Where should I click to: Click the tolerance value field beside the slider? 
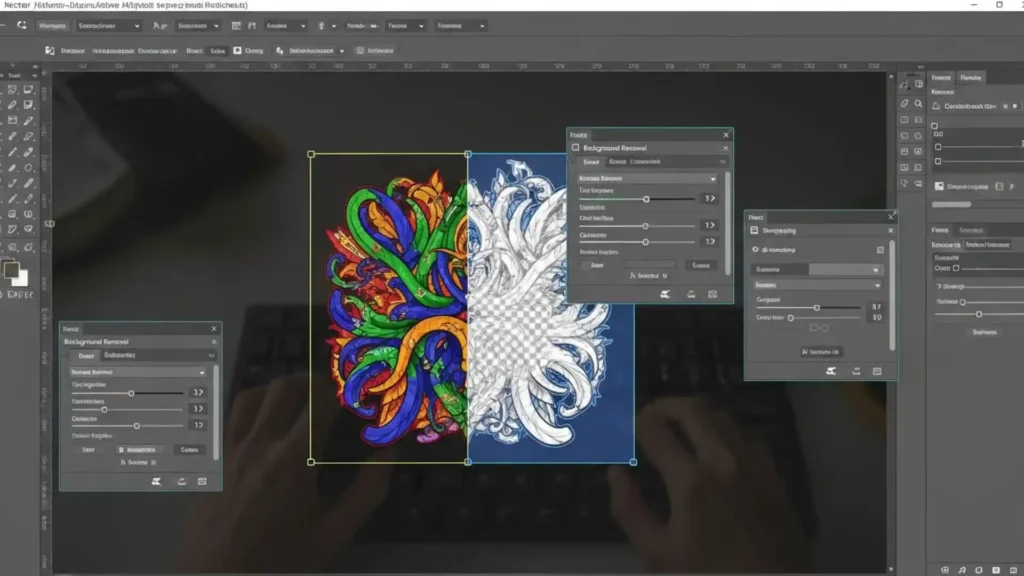pos(709,198)
